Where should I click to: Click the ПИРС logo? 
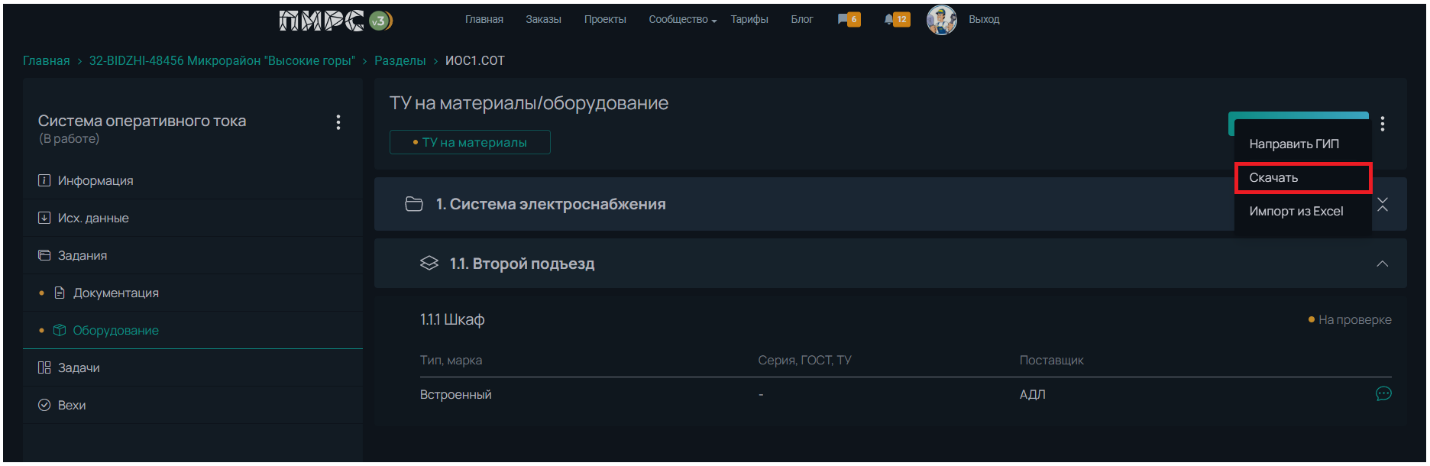coord(336,19)
